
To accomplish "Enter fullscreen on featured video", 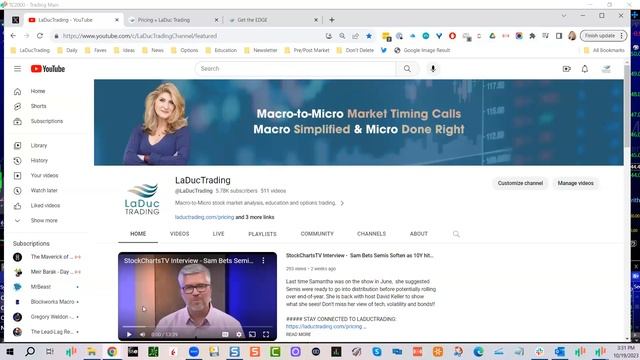I will tap(266, 334).
